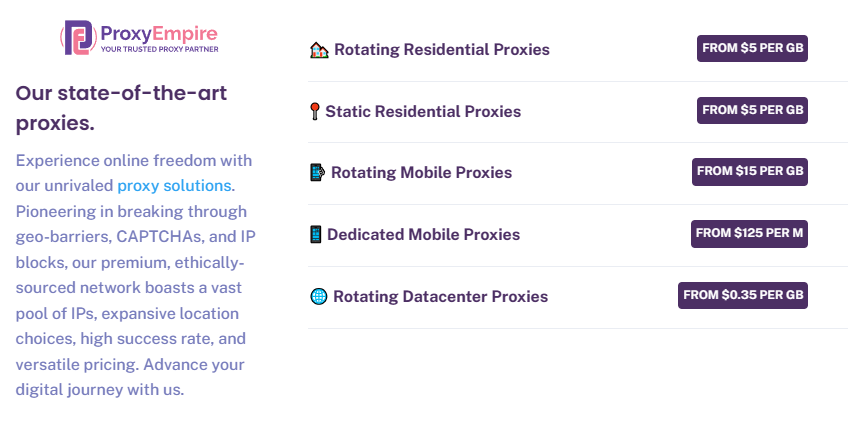The image size is (866, 421).
Task: Click the FROM $15 PER GB button
Action: coord(750,171)
